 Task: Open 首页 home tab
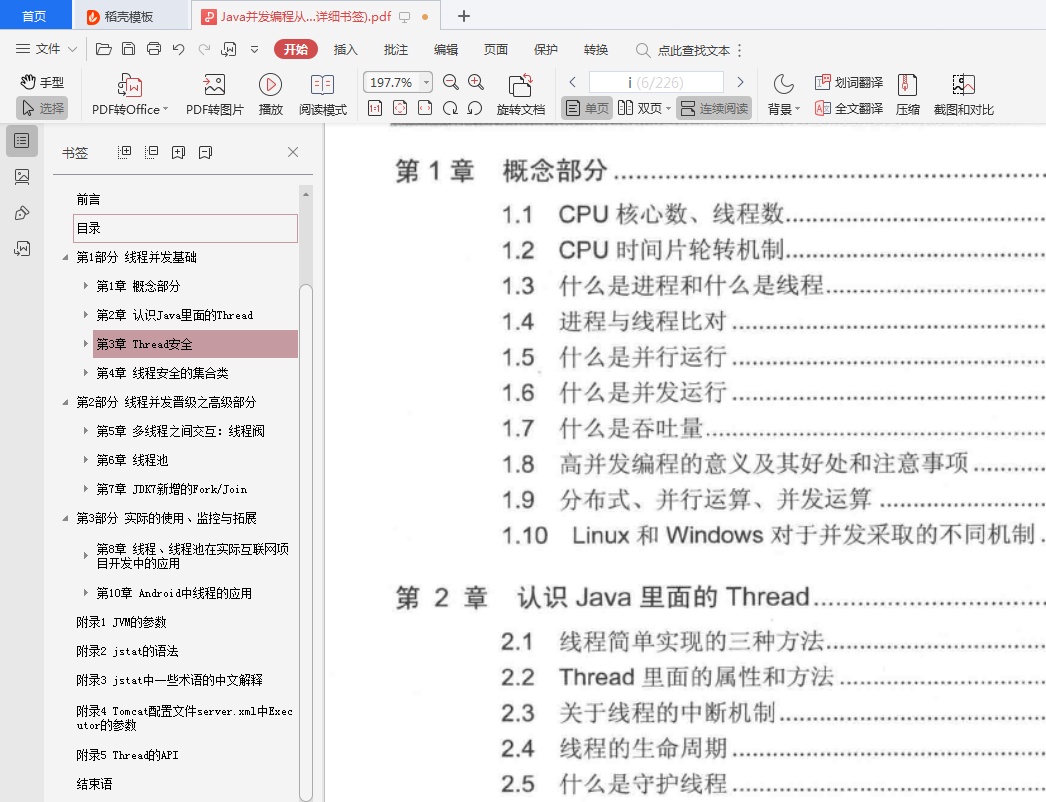coord(35,16)
